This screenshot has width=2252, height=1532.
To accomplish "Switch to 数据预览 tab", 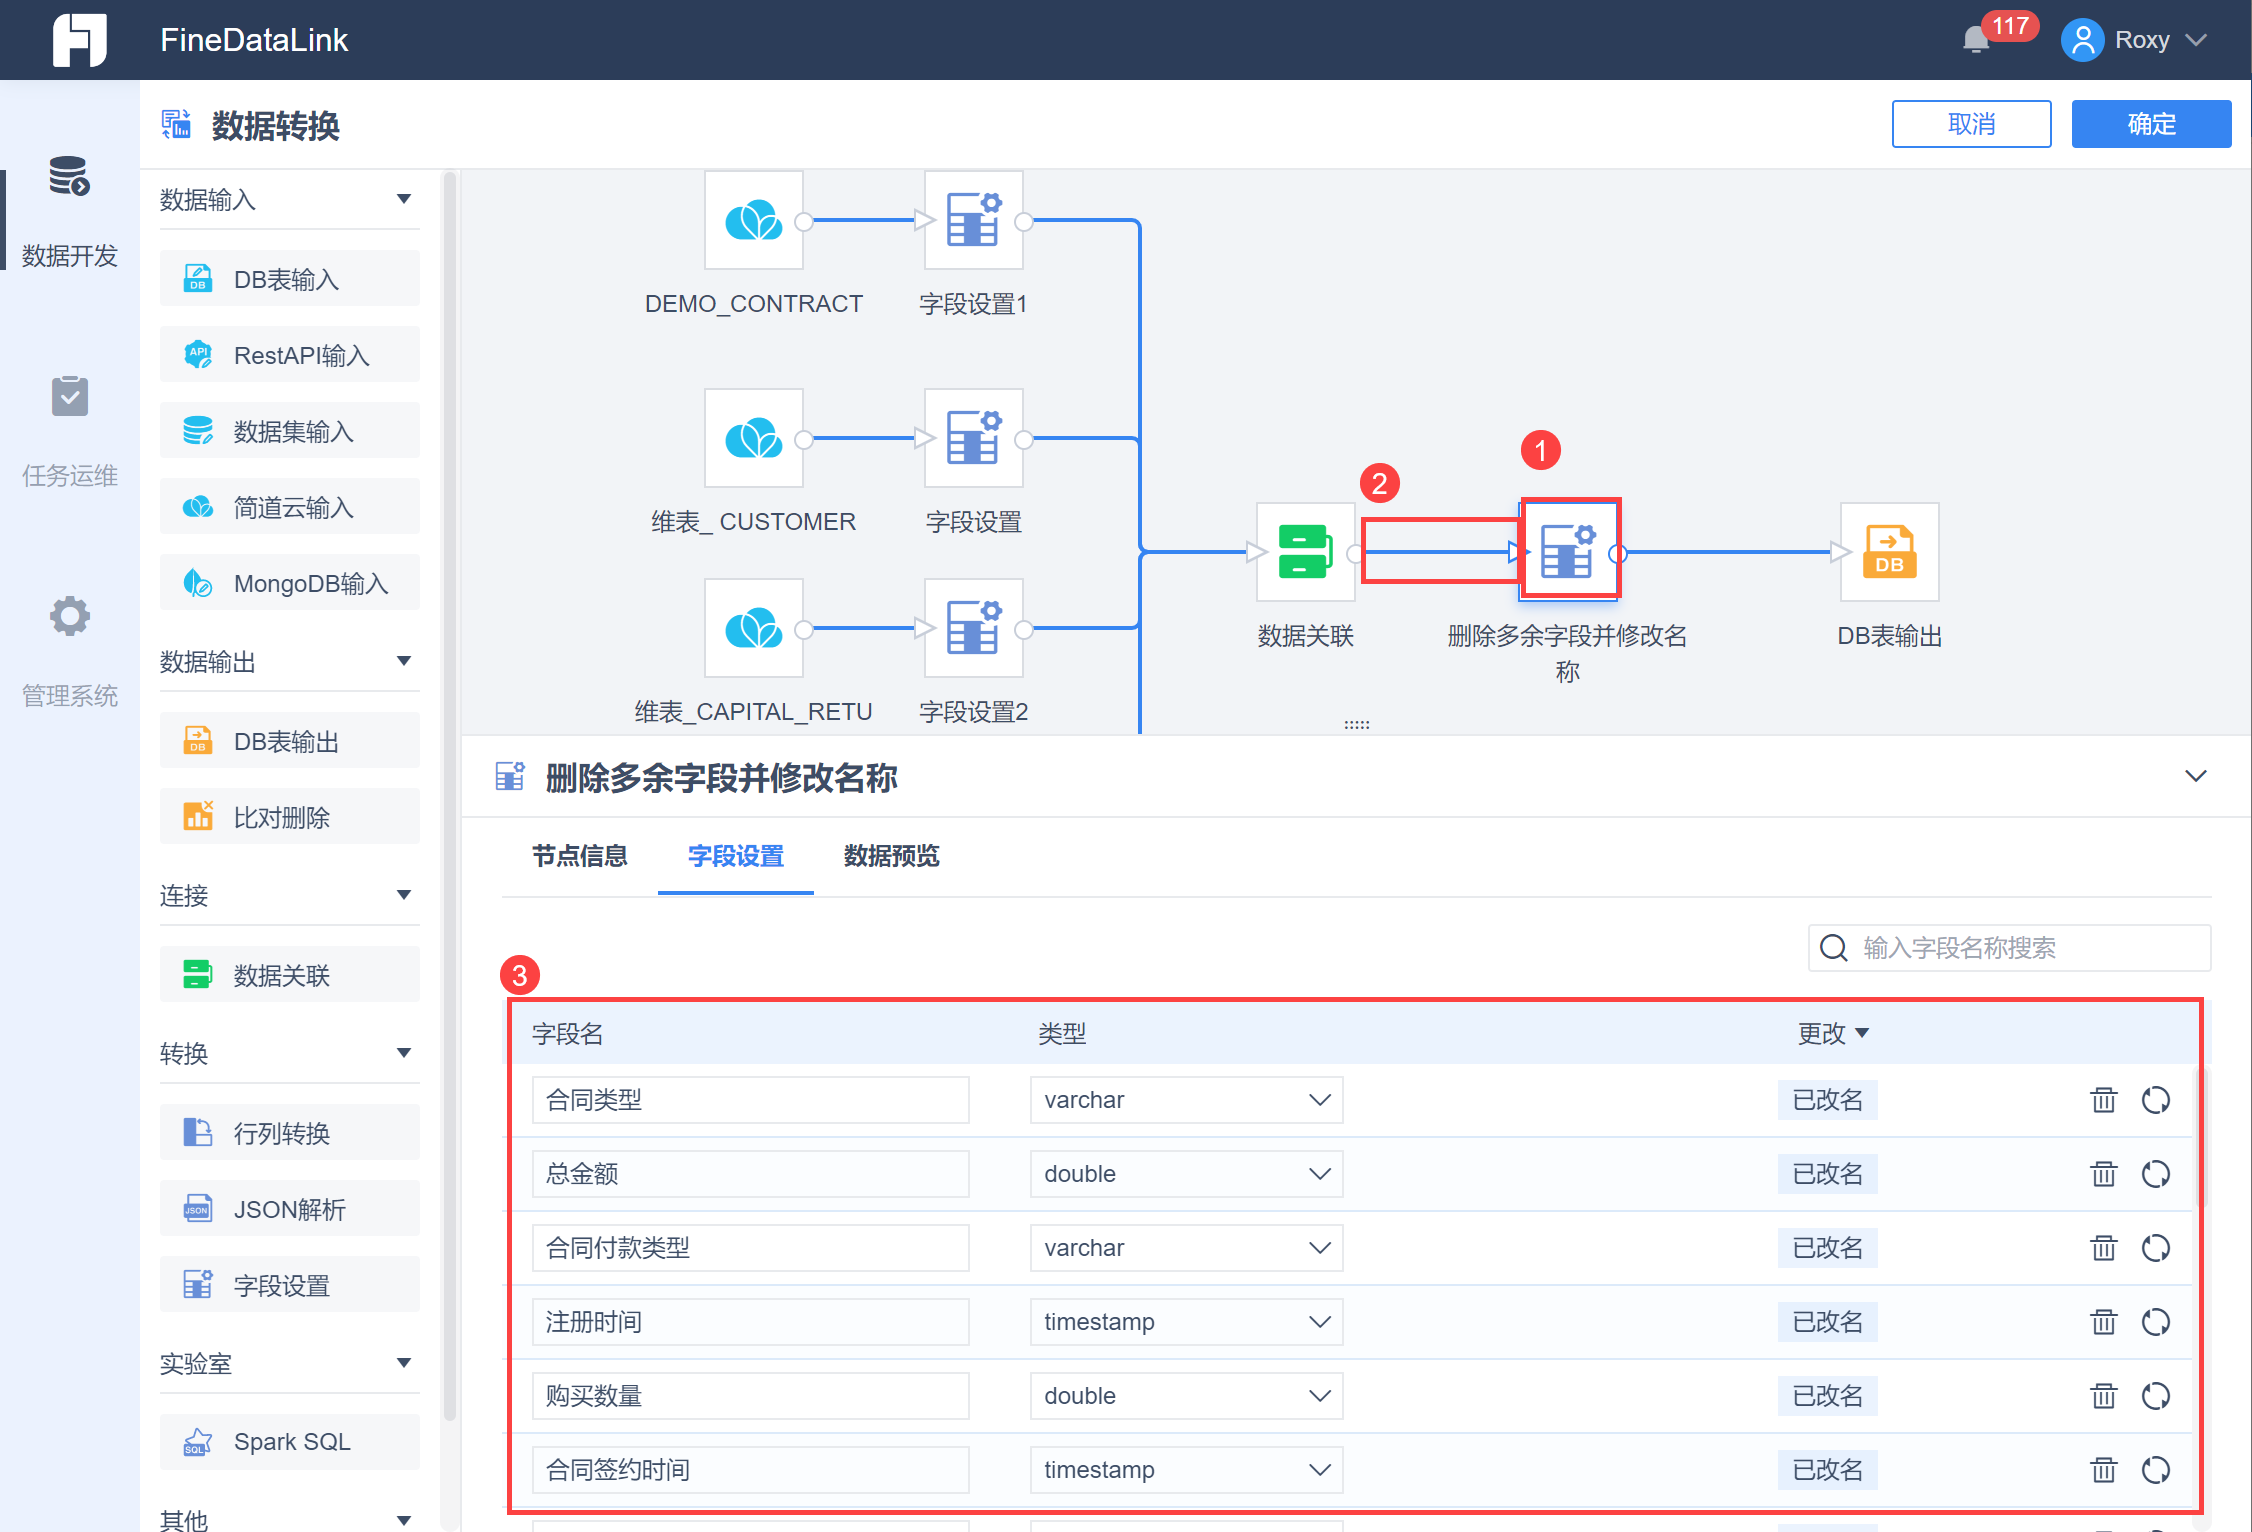I will point(891,856).
